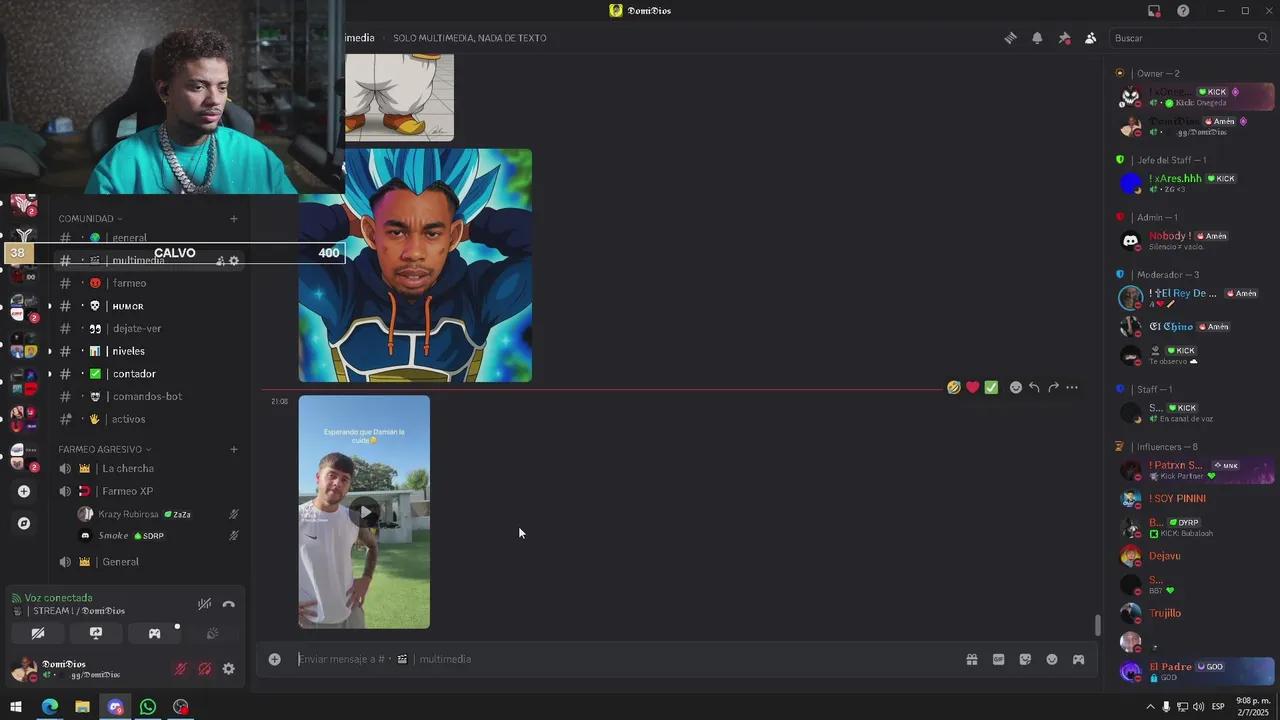Screen dimensions: 1280x720
Task: Open the gift Nitro icon
Action: [971, 659]
